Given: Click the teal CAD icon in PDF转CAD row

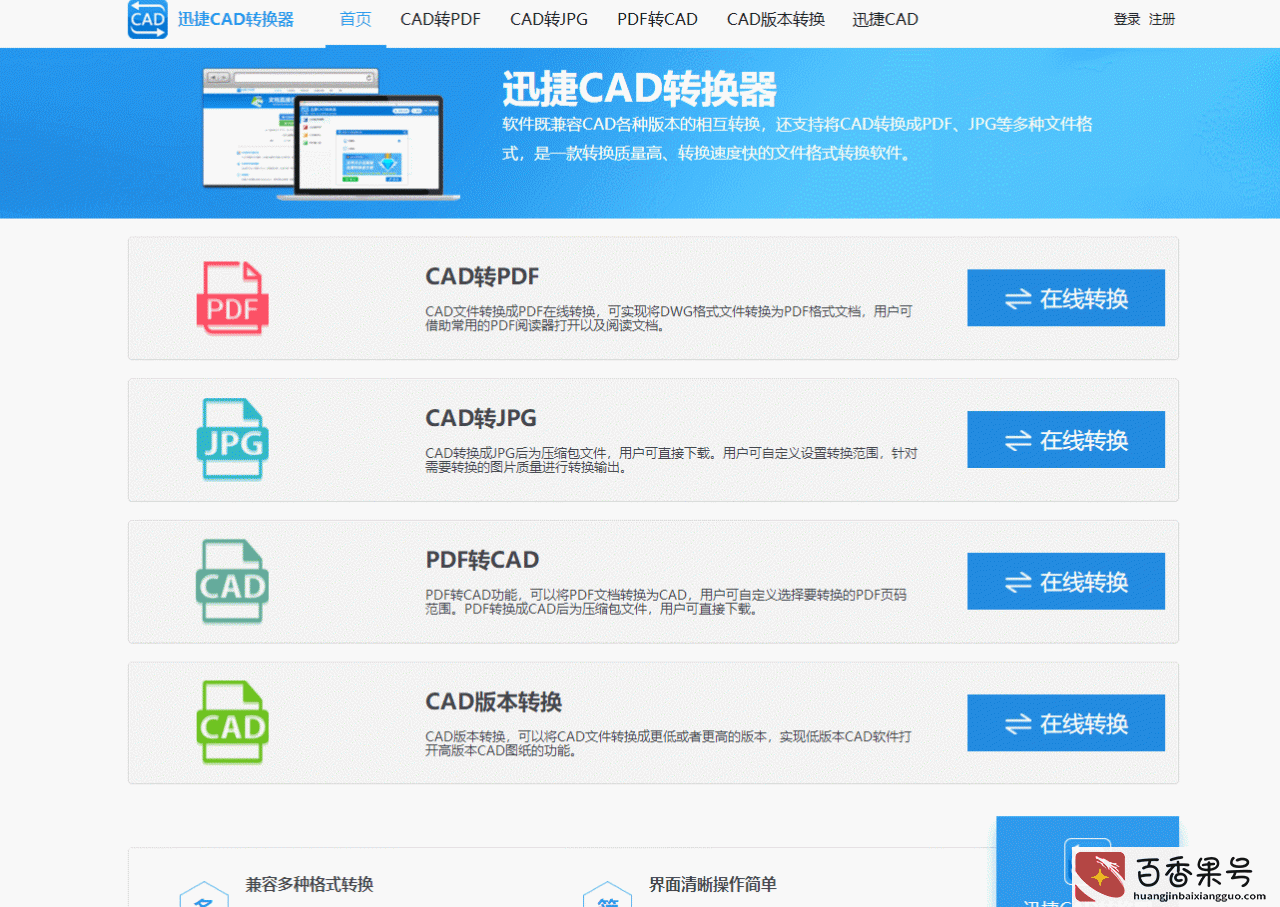Looking at the screenshot, I should coord(233,582).
